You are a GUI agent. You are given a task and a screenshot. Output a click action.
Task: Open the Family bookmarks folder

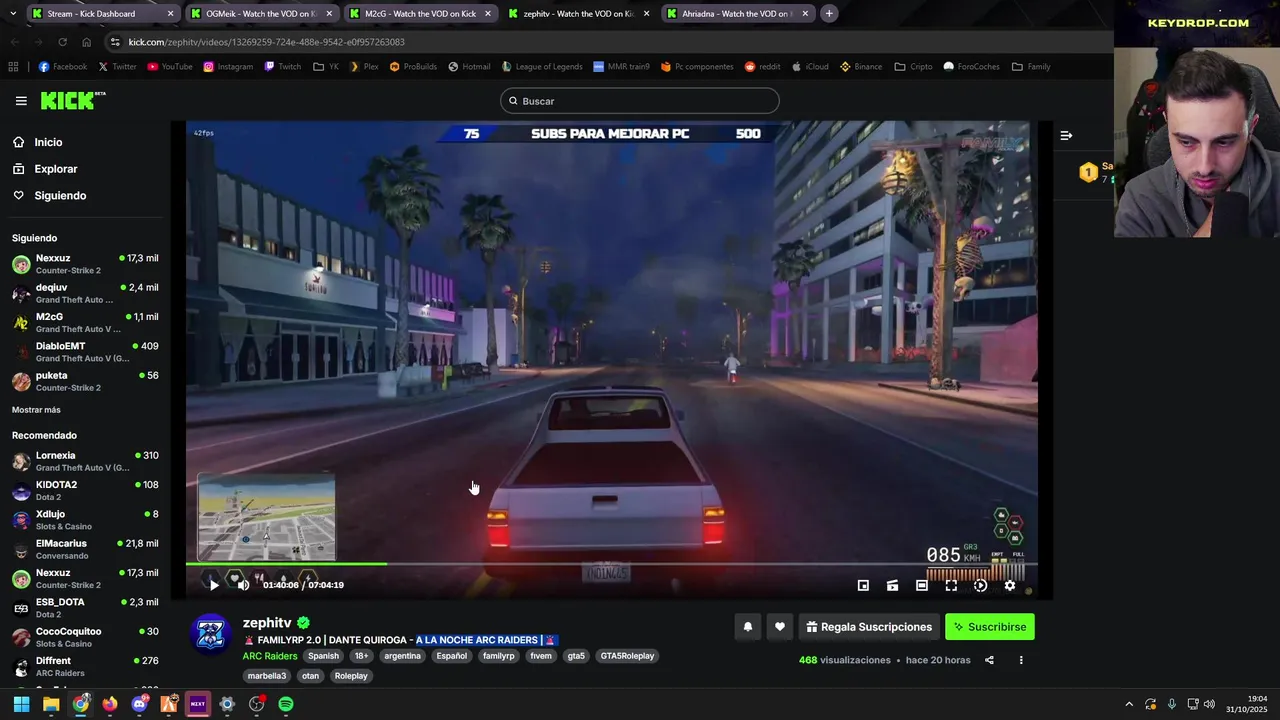click(x=1031, y=67)
